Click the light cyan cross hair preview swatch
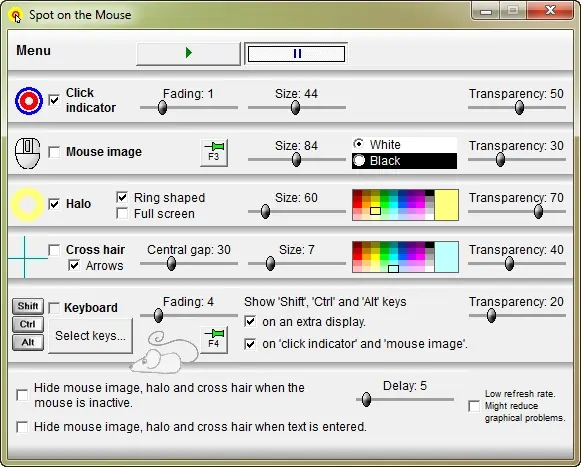Screen dimensions: 581x467 click(446, 257)
